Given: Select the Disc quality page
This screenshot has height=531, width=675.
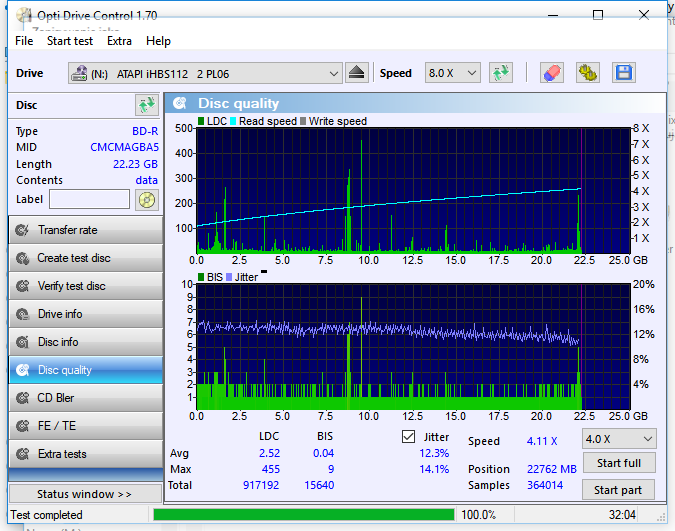Looking at the screenshot, I should [x=86, y=370].
